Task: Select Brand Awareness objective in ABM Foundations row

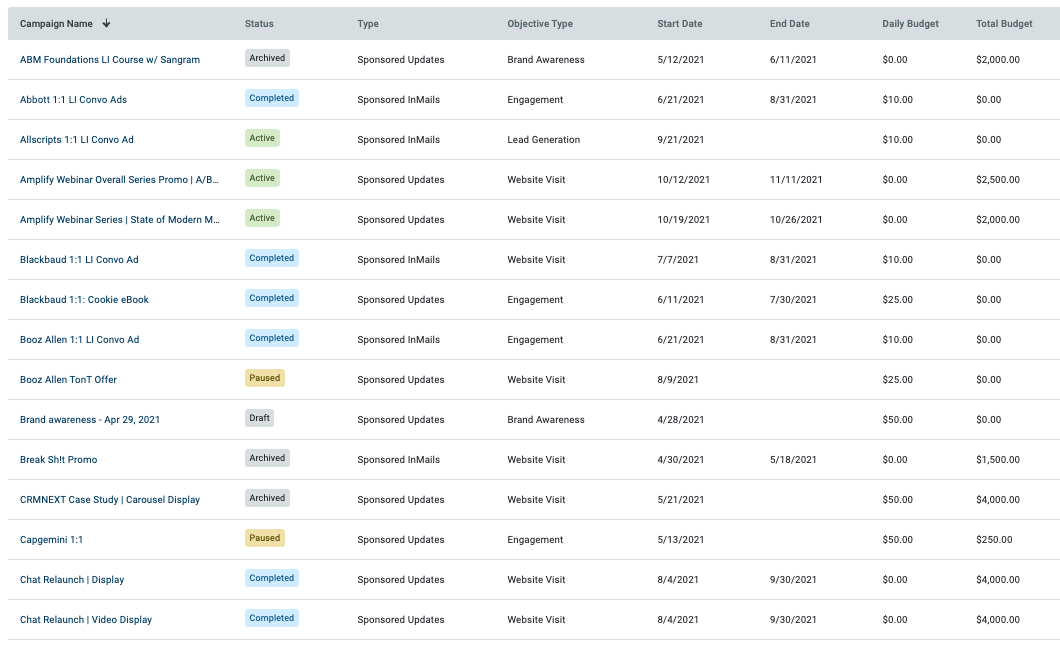Action: [546, 59]
